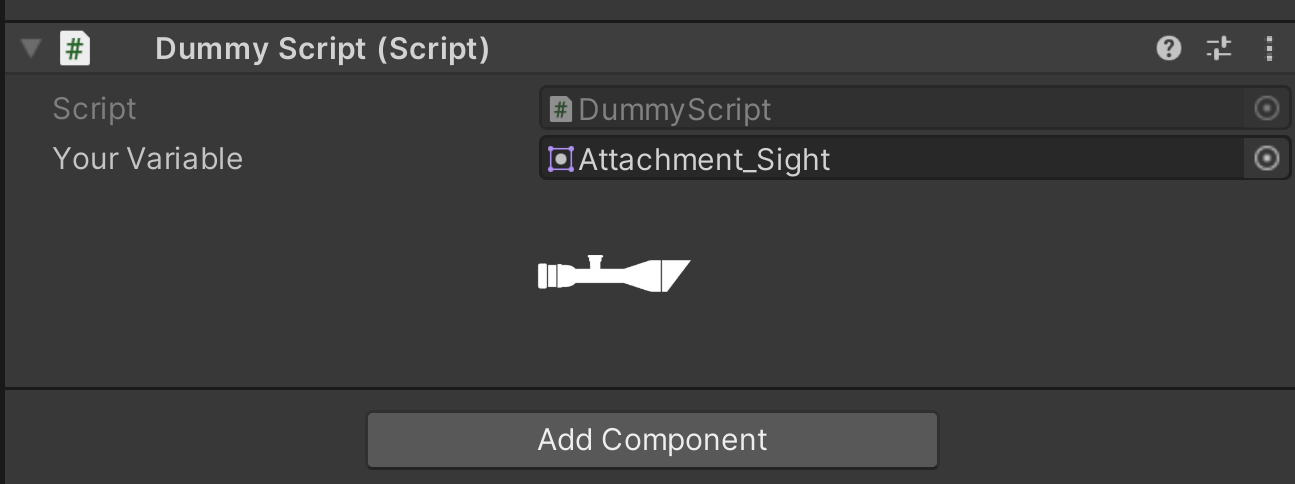The height and width of the screenshot is (484, 1295).
Task: Collapse the Dummy Script component foldout
Action: tap(31, 48)
